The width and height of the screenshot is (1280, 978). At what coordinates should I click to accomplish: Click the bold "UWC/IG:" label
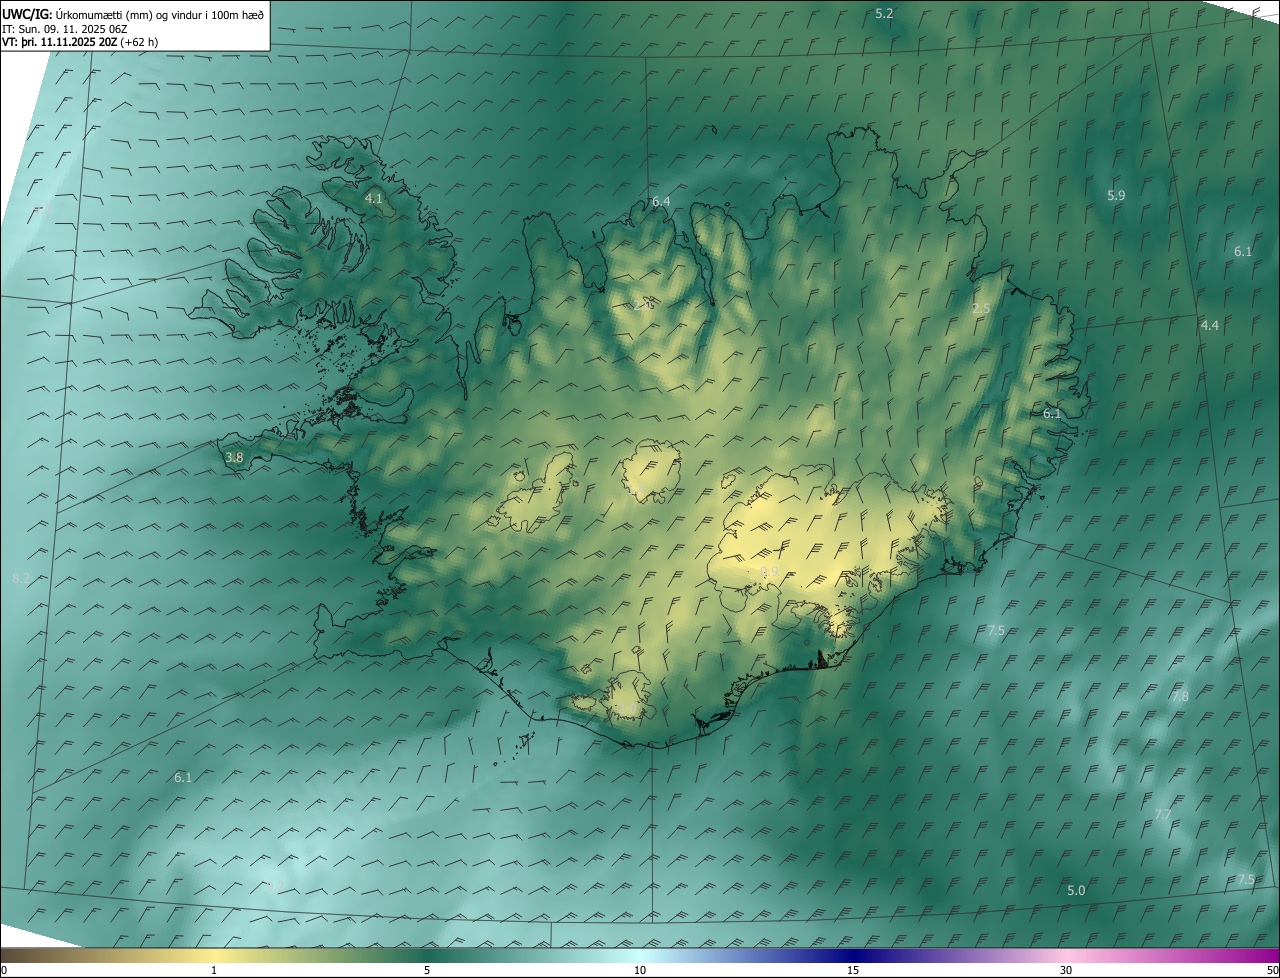(x=28, y=14)
